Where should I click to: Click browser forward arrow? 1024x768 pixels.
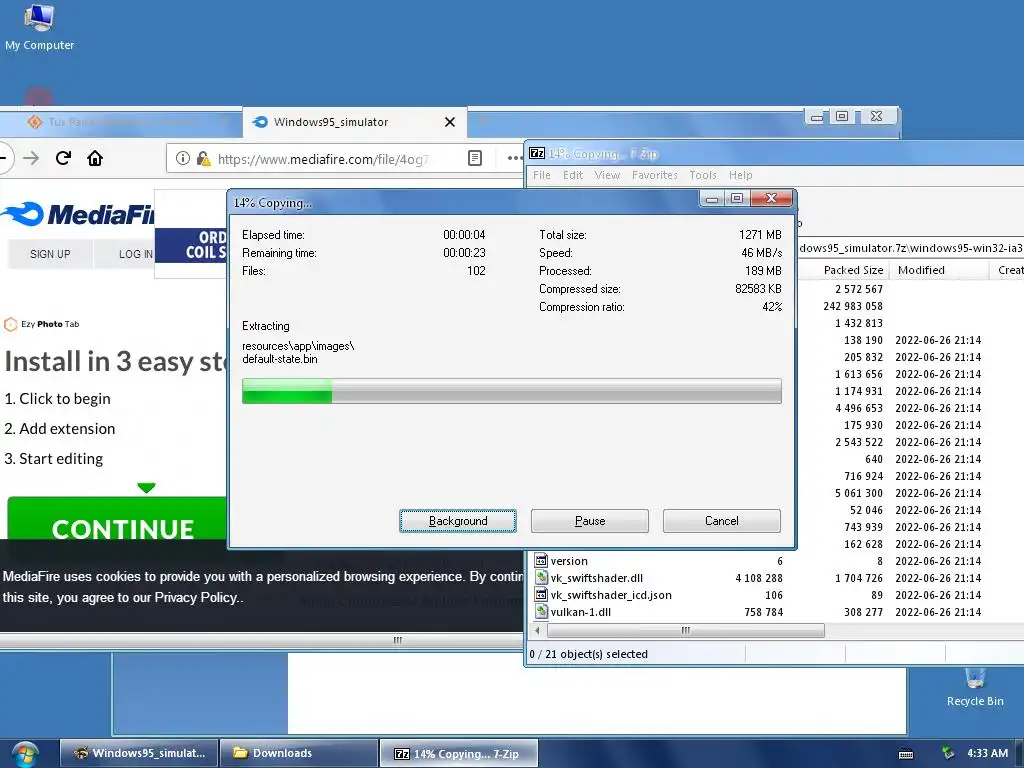31,158
